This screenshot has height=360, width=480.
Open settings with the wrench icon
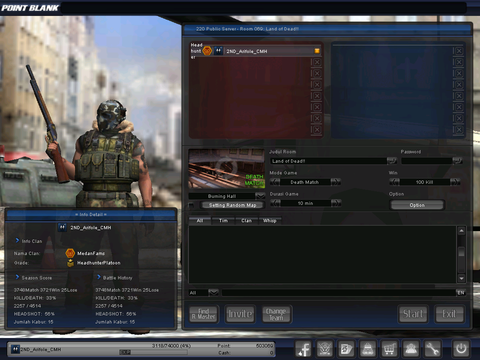click(432, 349)
